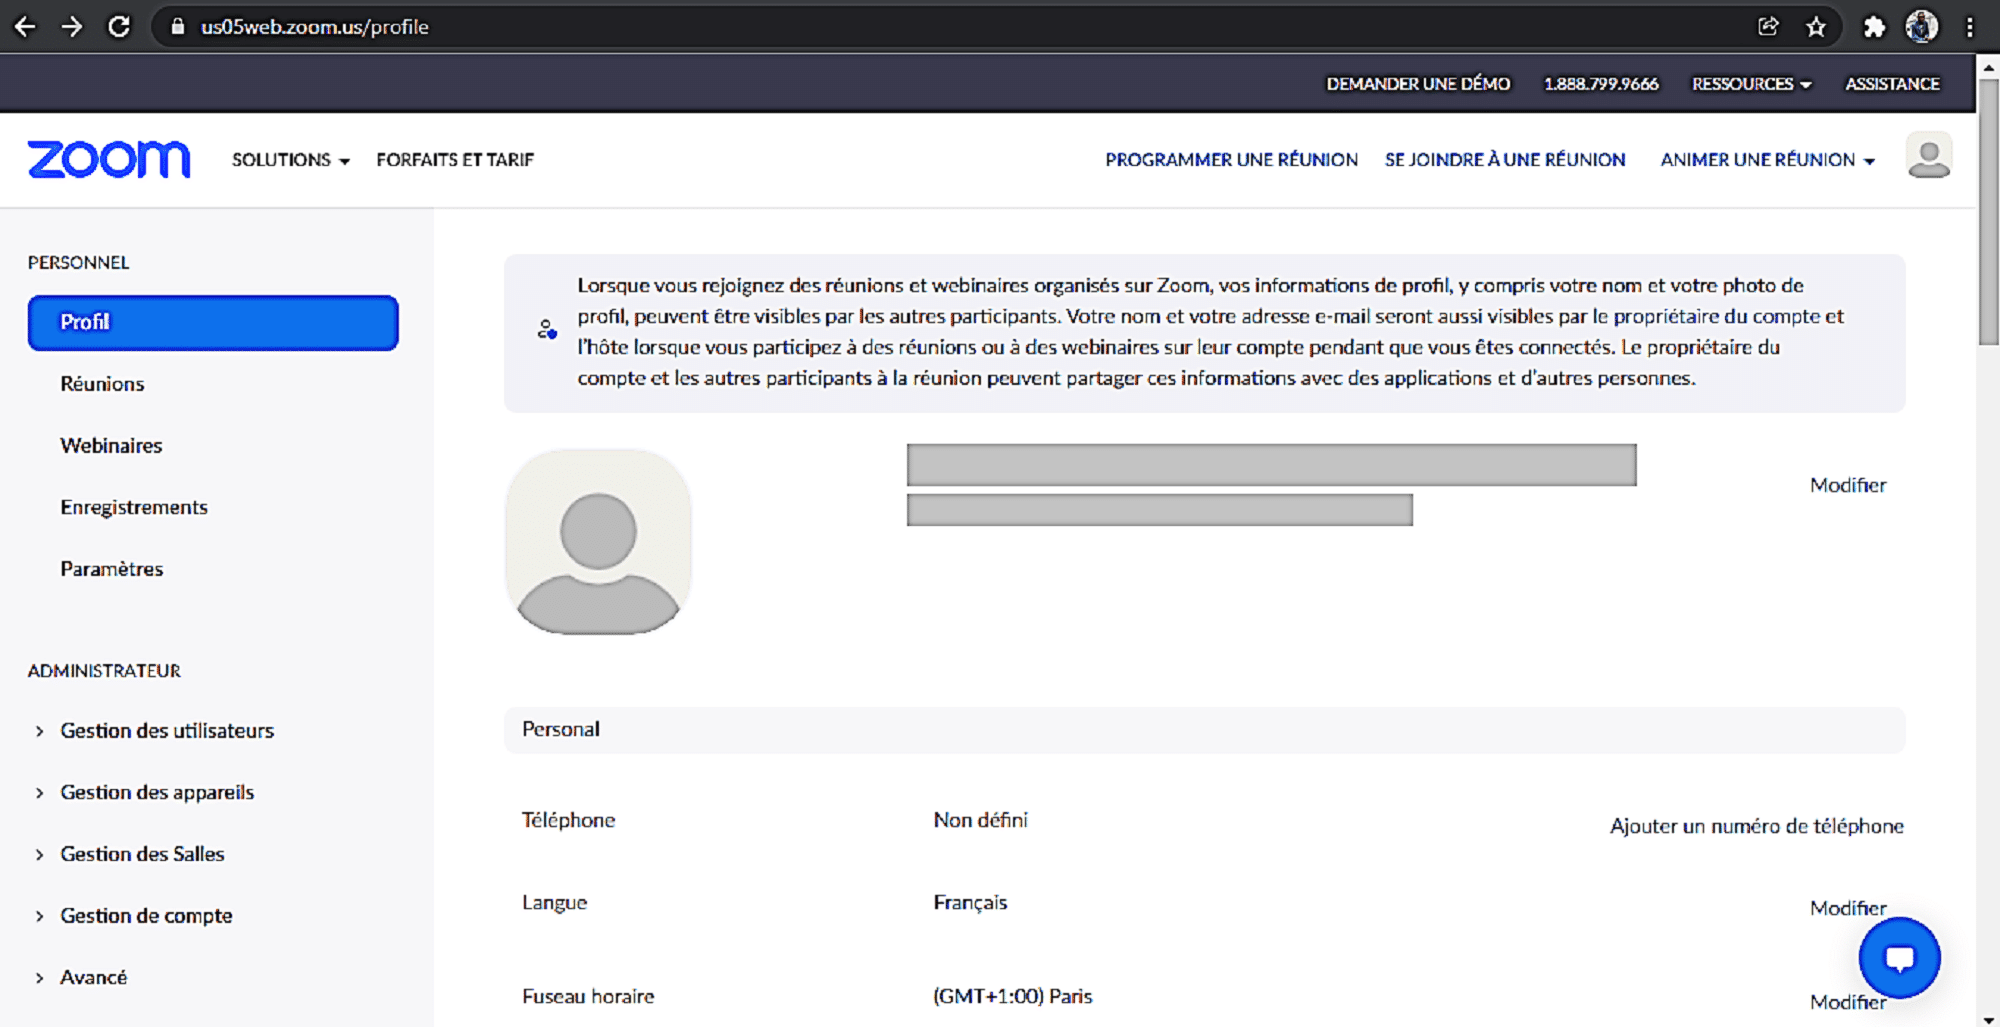
Task: Expand Gestion de compte
Action: coord(146,916)
